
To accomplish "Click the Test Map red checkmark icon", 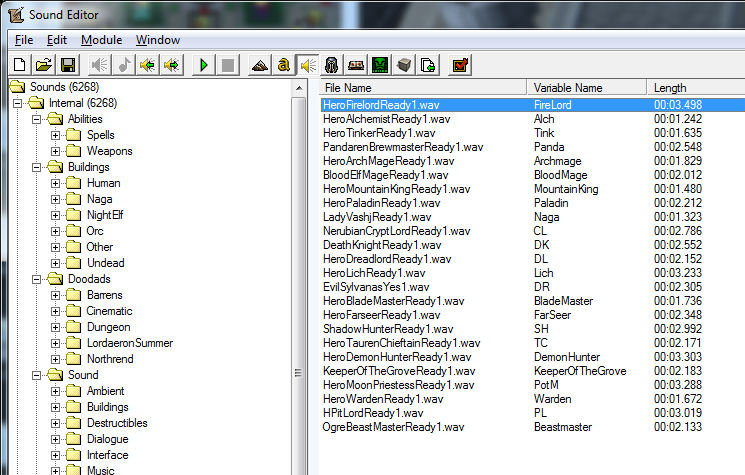I will pyautogui.click(x=460, y=65).
